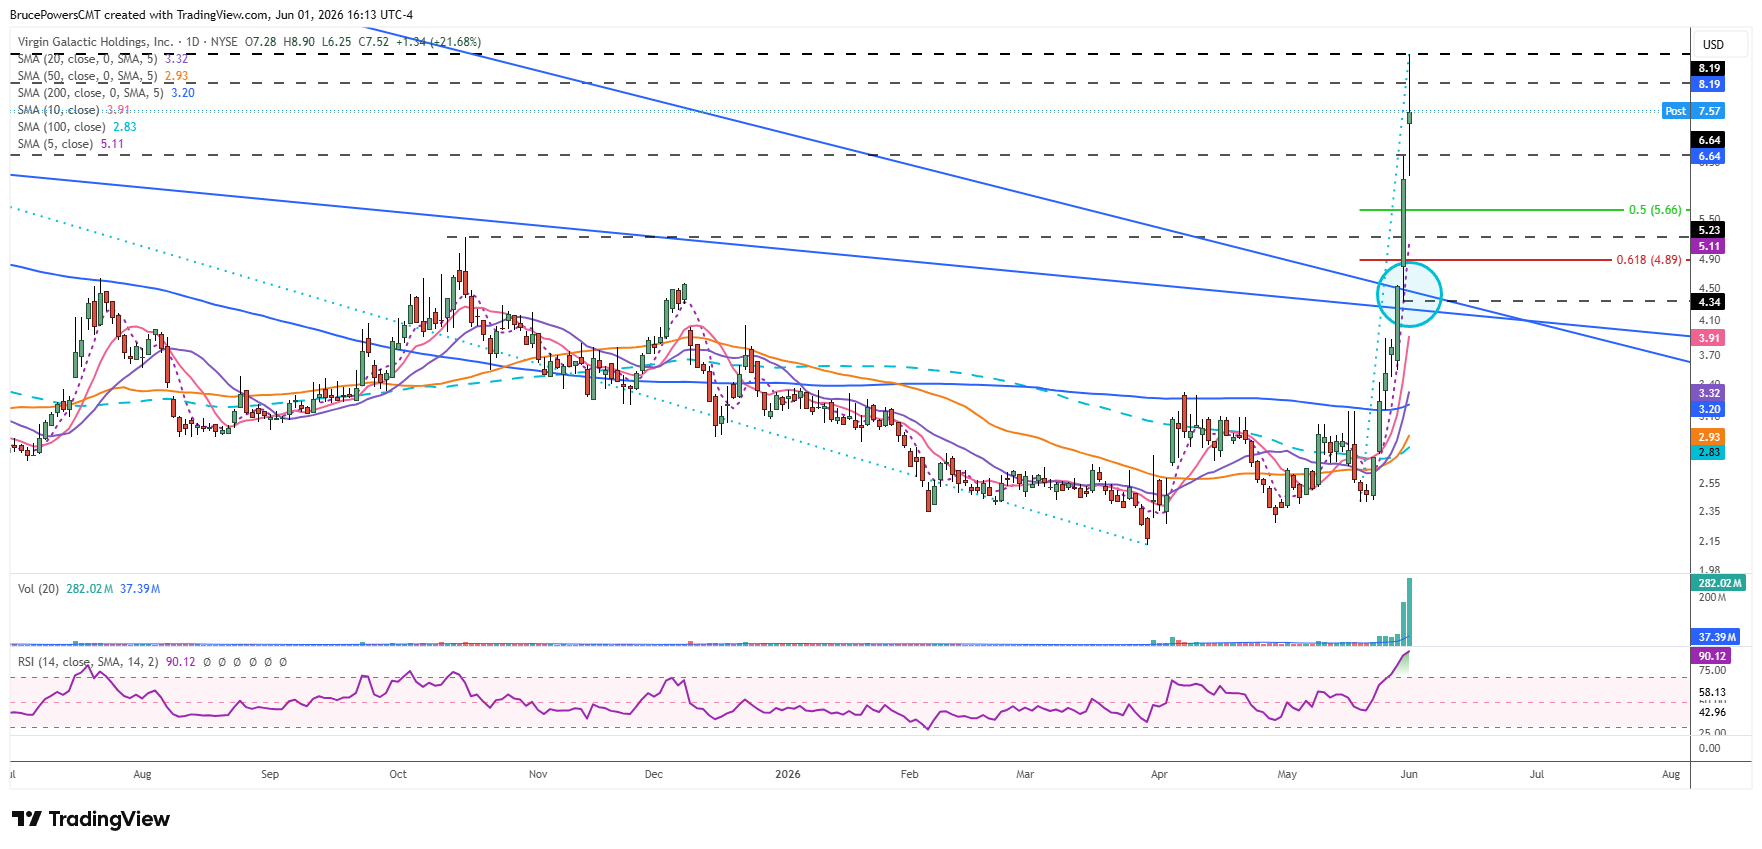Click the TradingView logo at the bottom
This screenshot has height=849, width=1762.
pos(91,819)
